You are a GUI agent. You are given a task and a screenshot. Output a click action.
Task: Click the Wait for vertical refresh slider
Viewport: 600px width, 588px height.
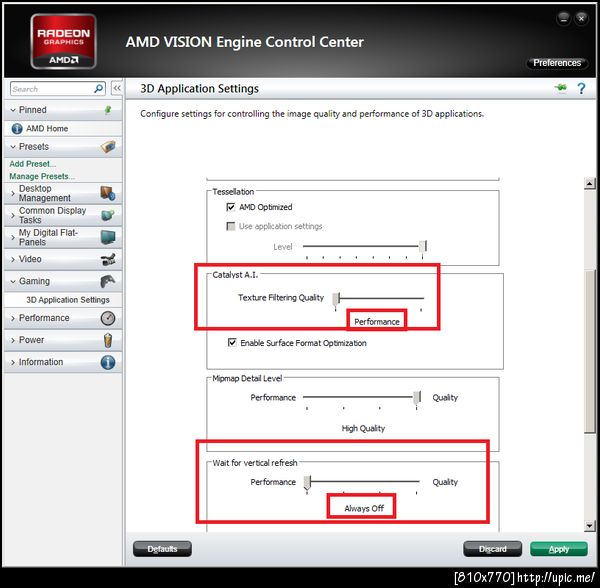(x=307, y=482)
